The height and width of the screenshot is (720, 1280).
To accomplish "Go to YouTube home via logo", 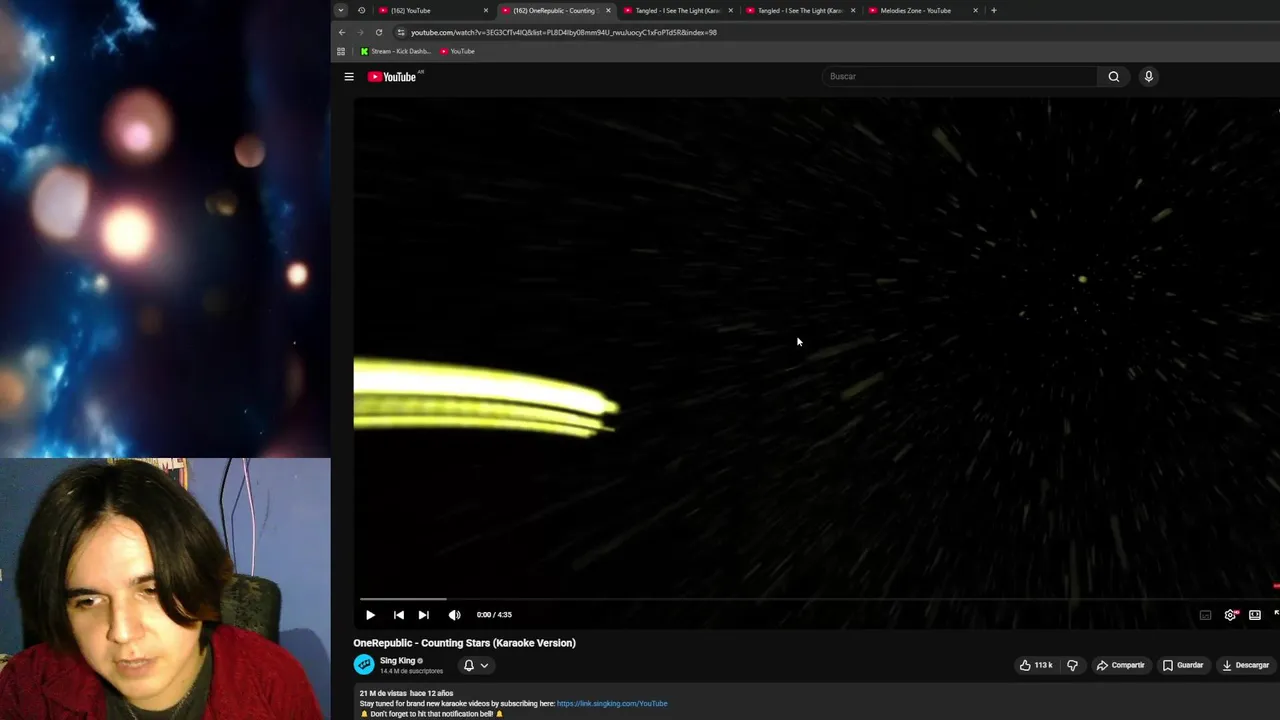I will click(x=392, y=76).
